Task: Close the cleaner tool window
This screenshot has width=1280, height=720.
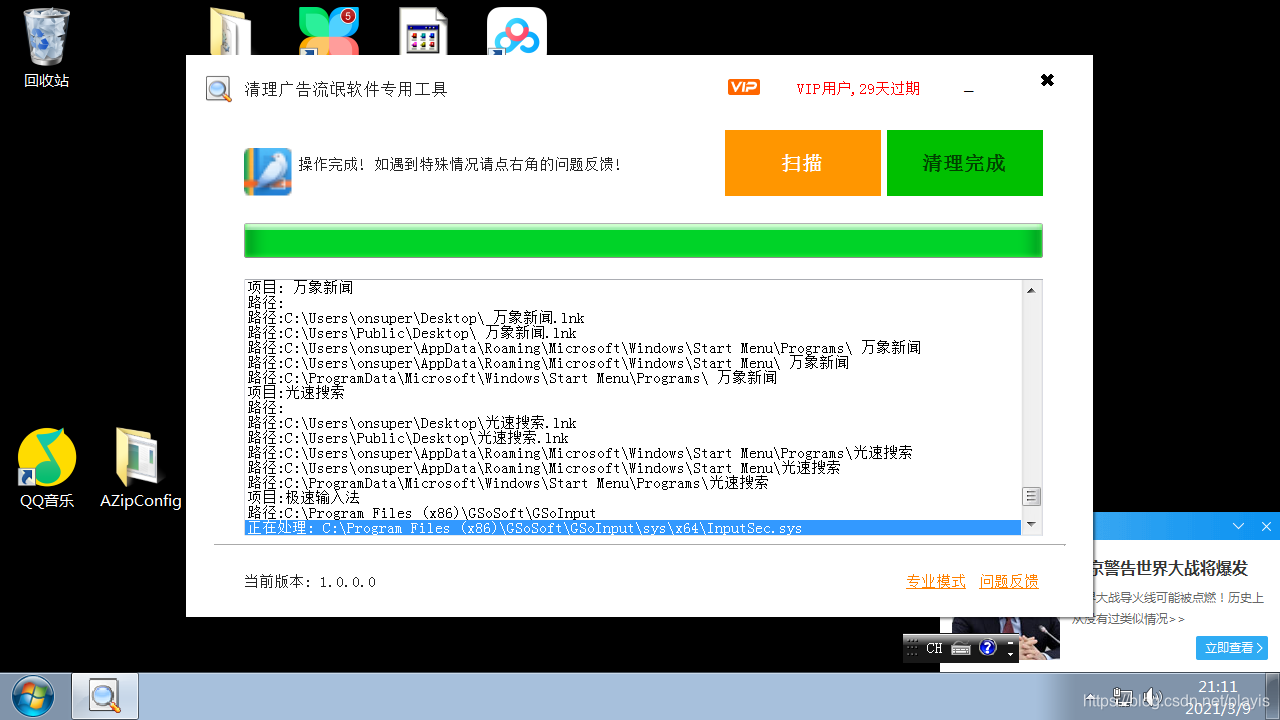Action: tap(1047, 80)
